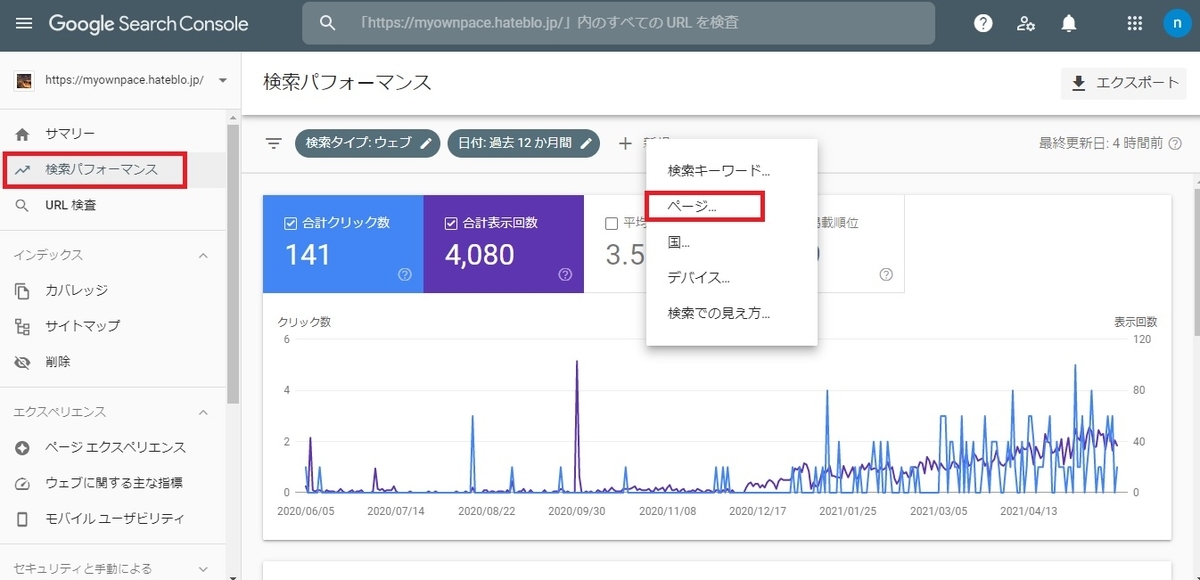Click help icon on 掲載順位 card

[x=886, y=274]
